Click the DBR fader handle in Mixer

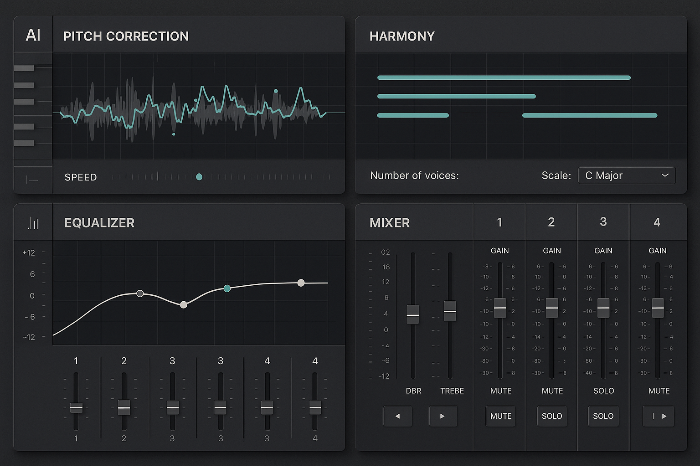(413, 315)
